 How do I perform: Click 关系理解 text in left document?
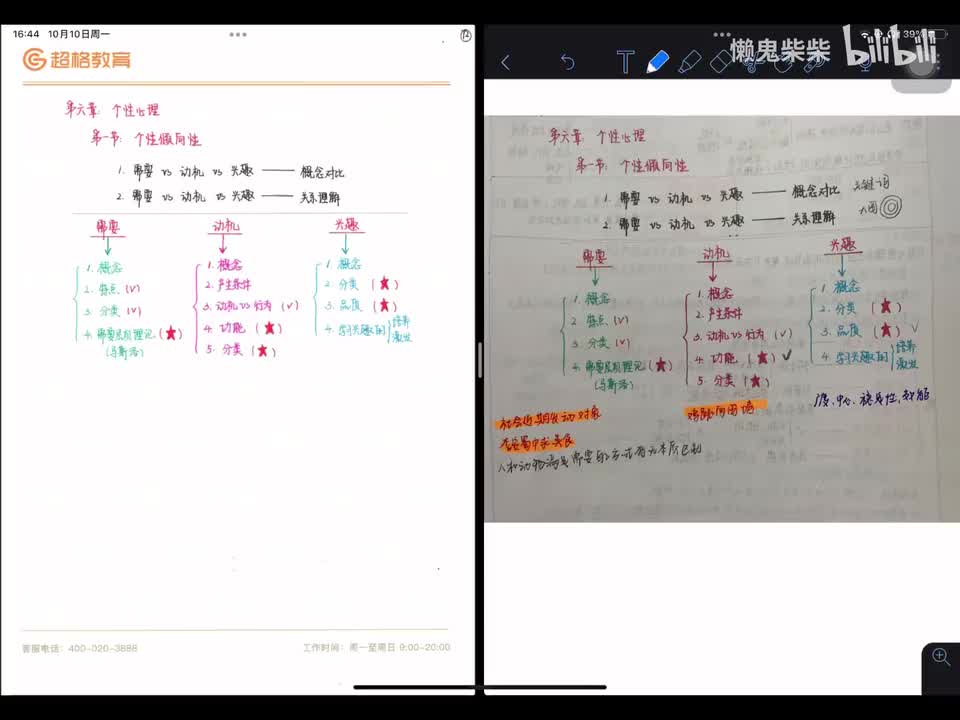point(320,197)
